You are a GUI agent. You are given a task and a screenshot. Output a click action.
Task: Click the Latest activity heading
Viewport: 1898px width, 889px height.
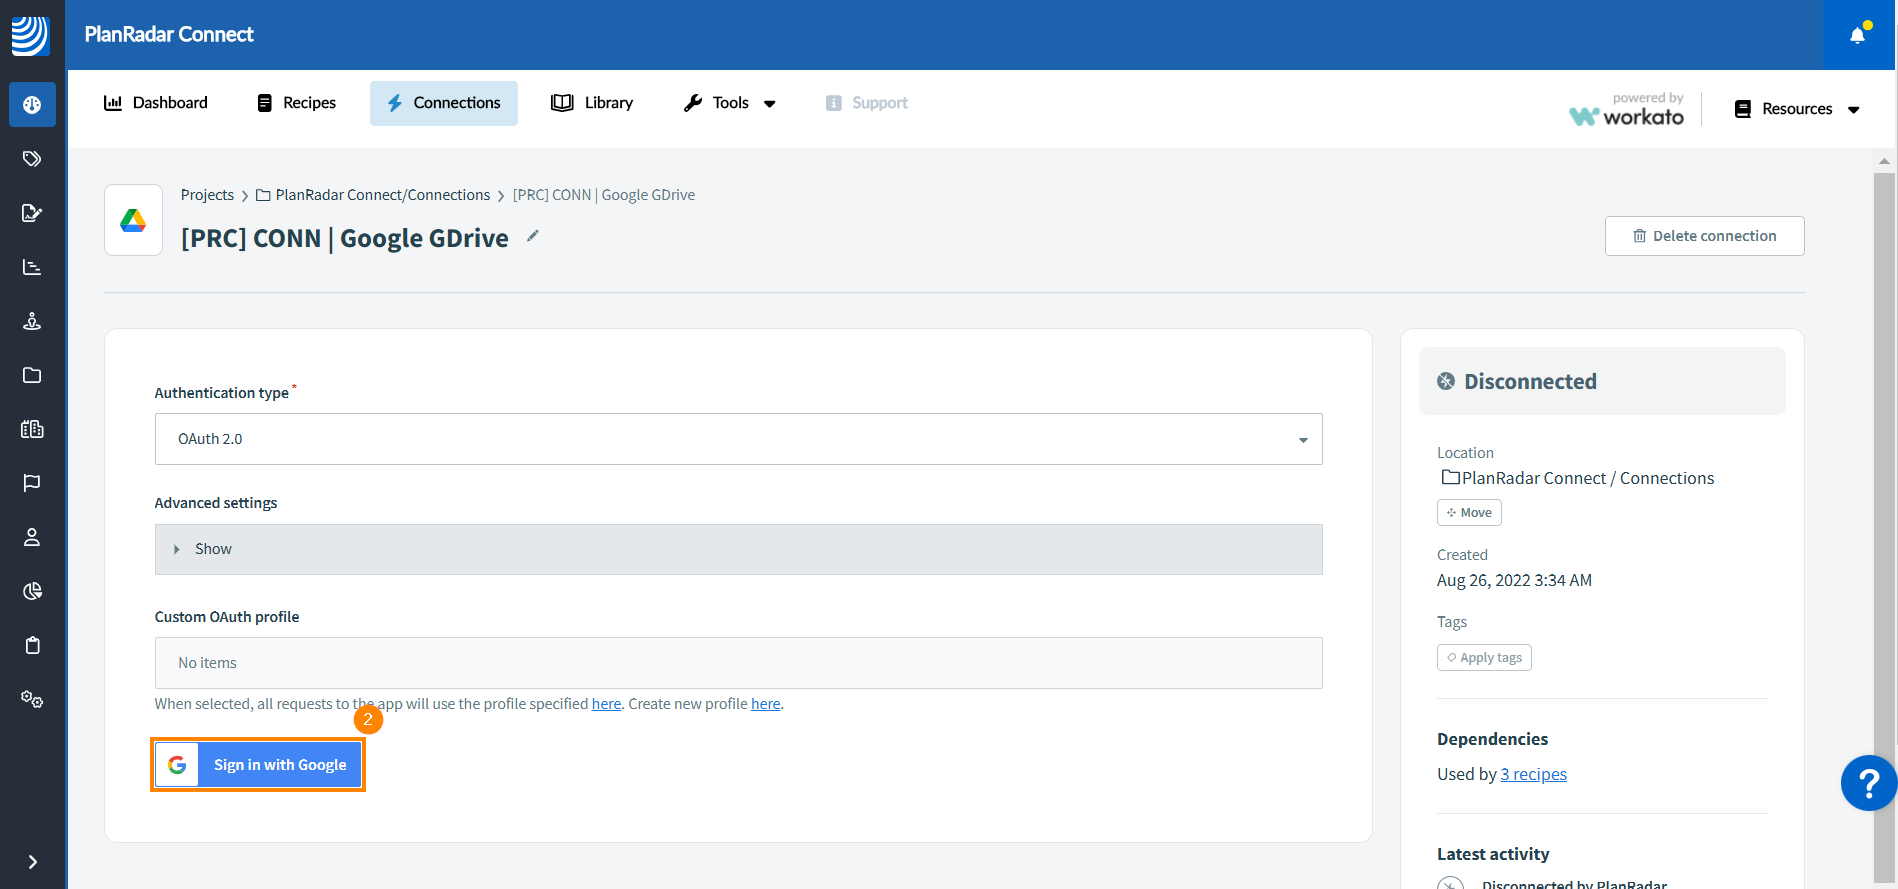pyautogui.click(x=1493, y=854)
